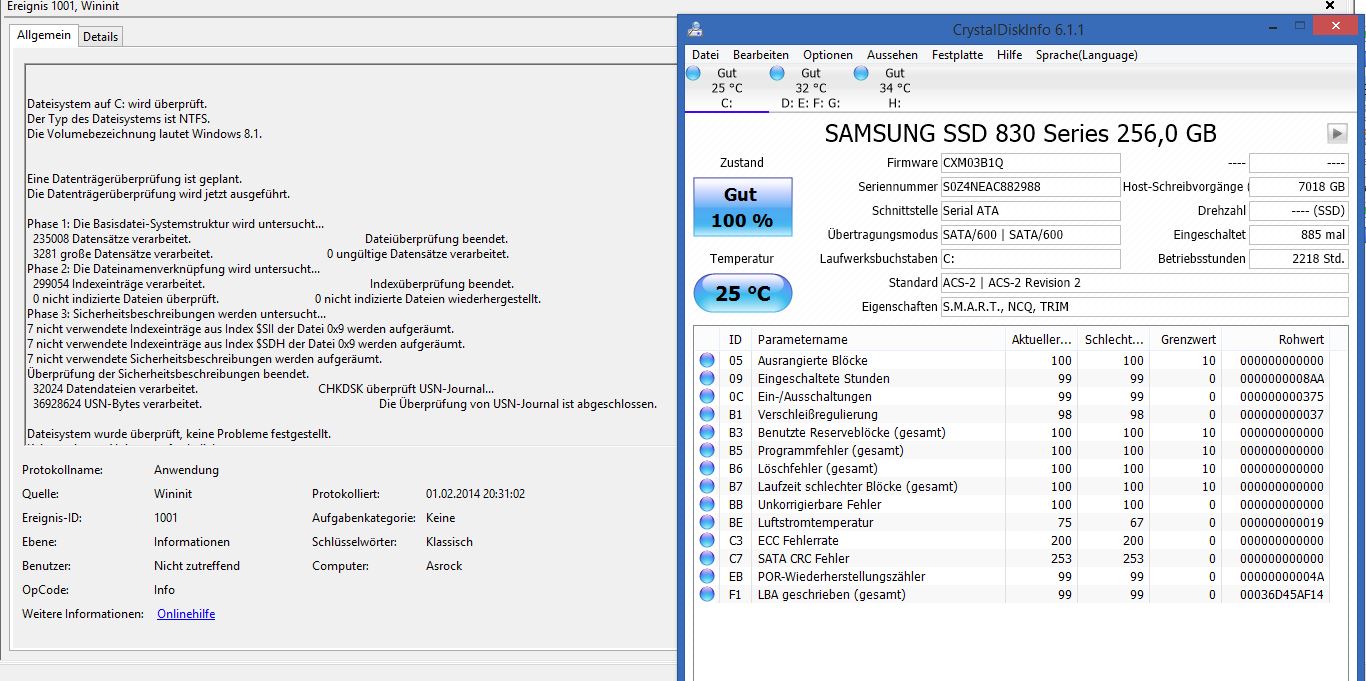The width and height of the screenshot is (1366, 681).
Task: Open the Optionen menu
Action: 828,55
